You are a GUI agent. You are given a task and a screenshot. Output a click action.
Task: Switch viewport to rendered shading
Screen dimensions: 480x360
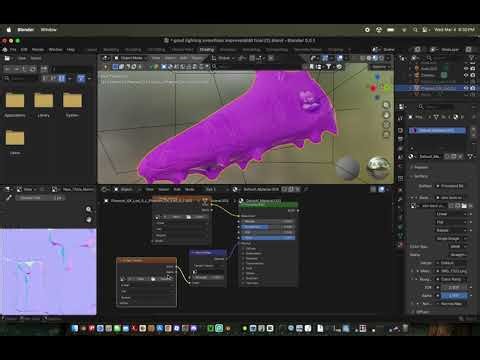pyautogui.click(x=382, y=58)
